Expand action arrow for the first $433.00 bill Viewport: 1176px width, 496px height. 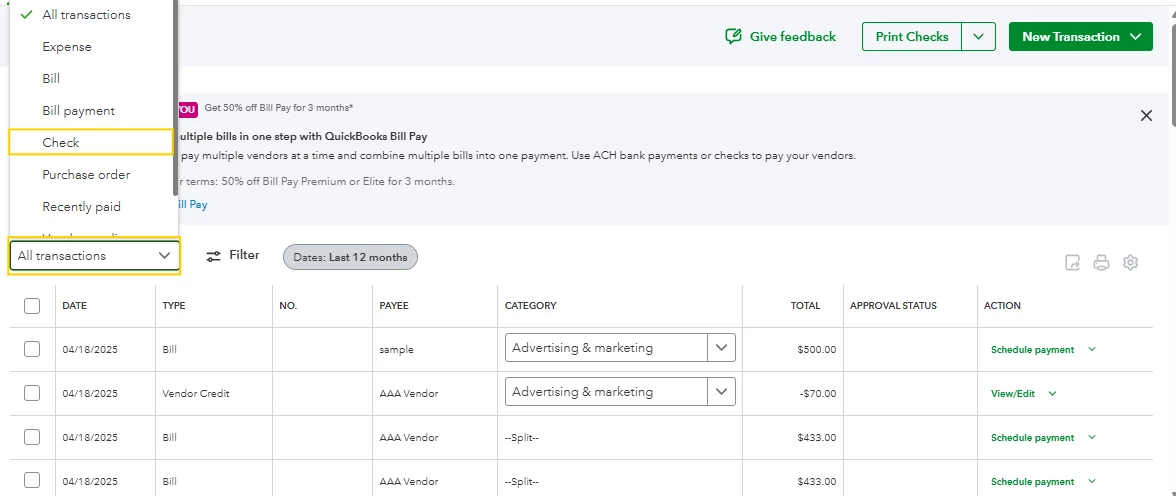(x=1092, y=437)
